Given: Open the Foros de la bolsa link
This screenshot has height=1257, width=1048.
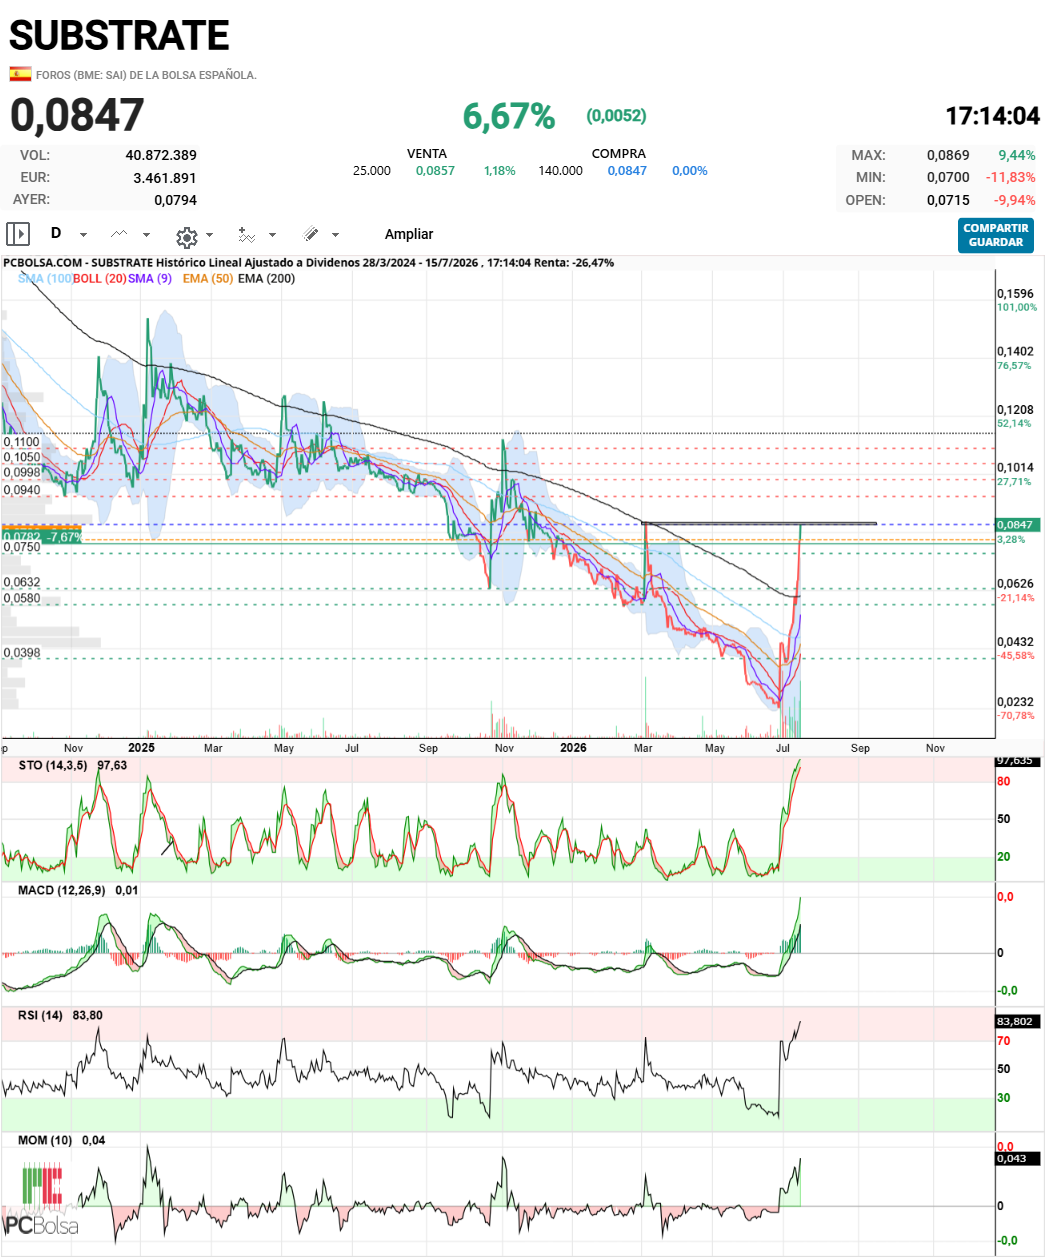Looking at the screenshot, I should 146,75.
